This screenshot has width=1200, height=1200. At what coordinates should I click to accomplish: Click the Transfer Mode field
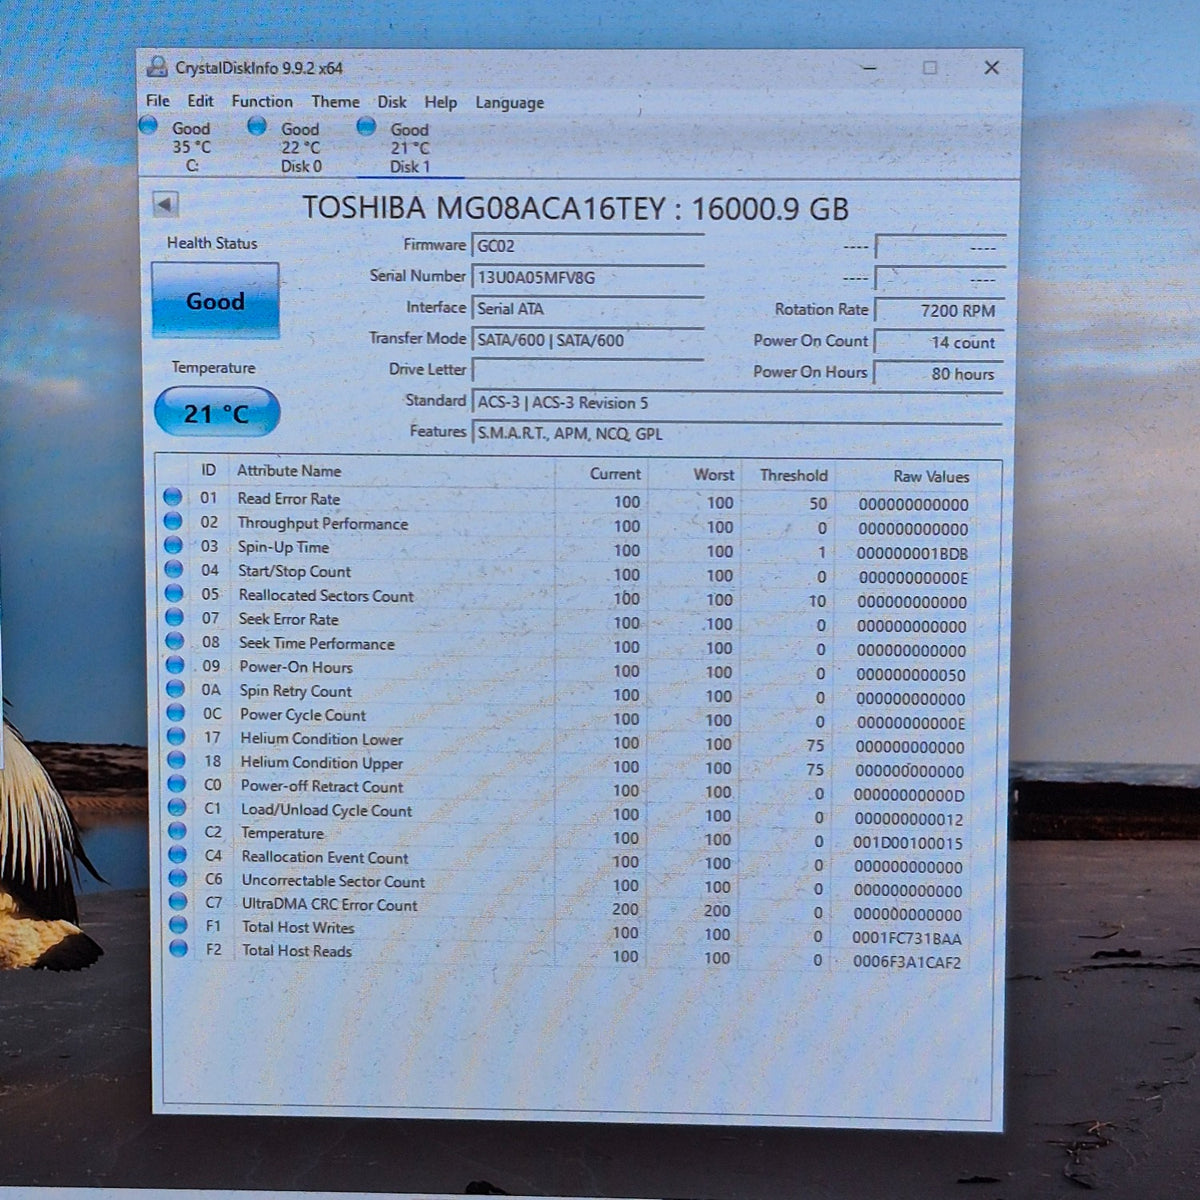click(x=587, y=340)
